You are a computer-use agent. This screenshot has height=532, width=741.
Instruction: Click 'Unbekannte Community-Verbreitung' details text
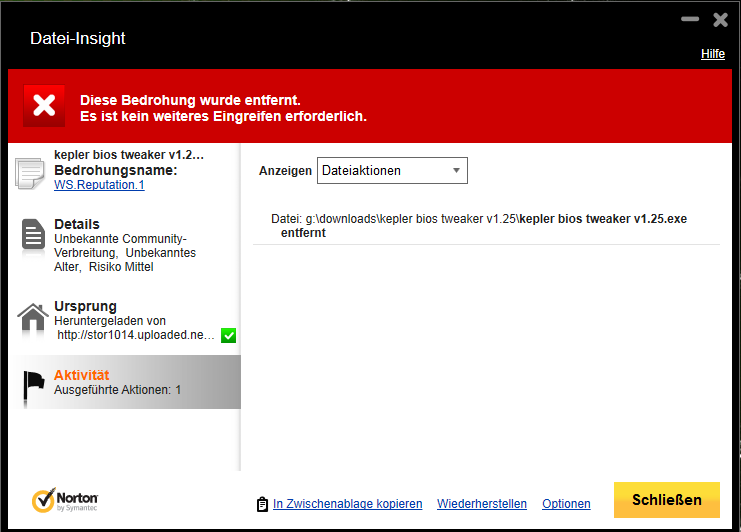coord(121,246)
